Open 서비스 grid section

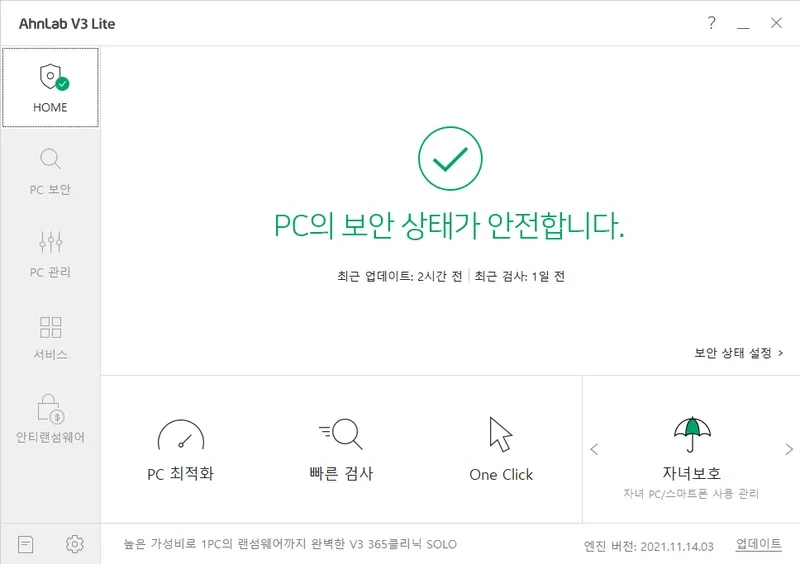click(50, 337)
